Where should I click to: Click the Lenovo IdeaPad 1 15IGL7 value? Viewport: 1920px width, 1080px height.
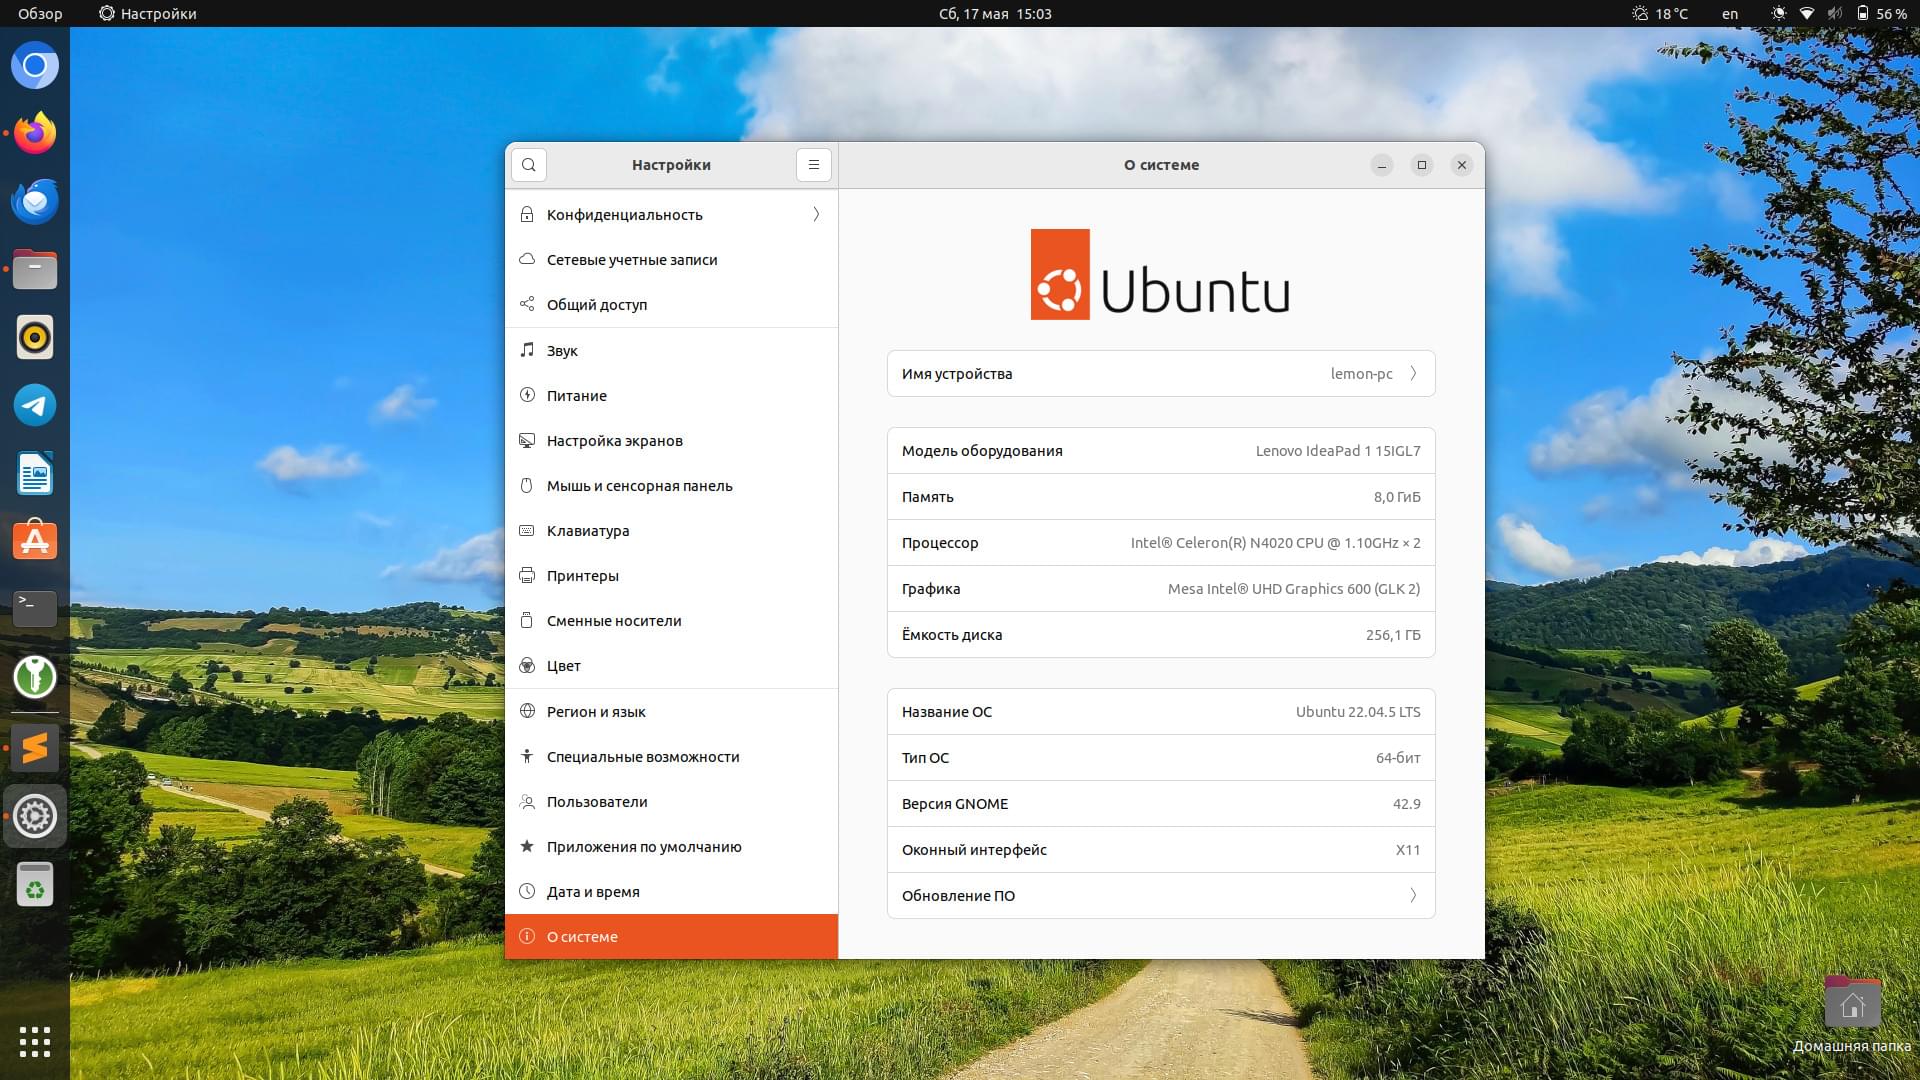1338,450
